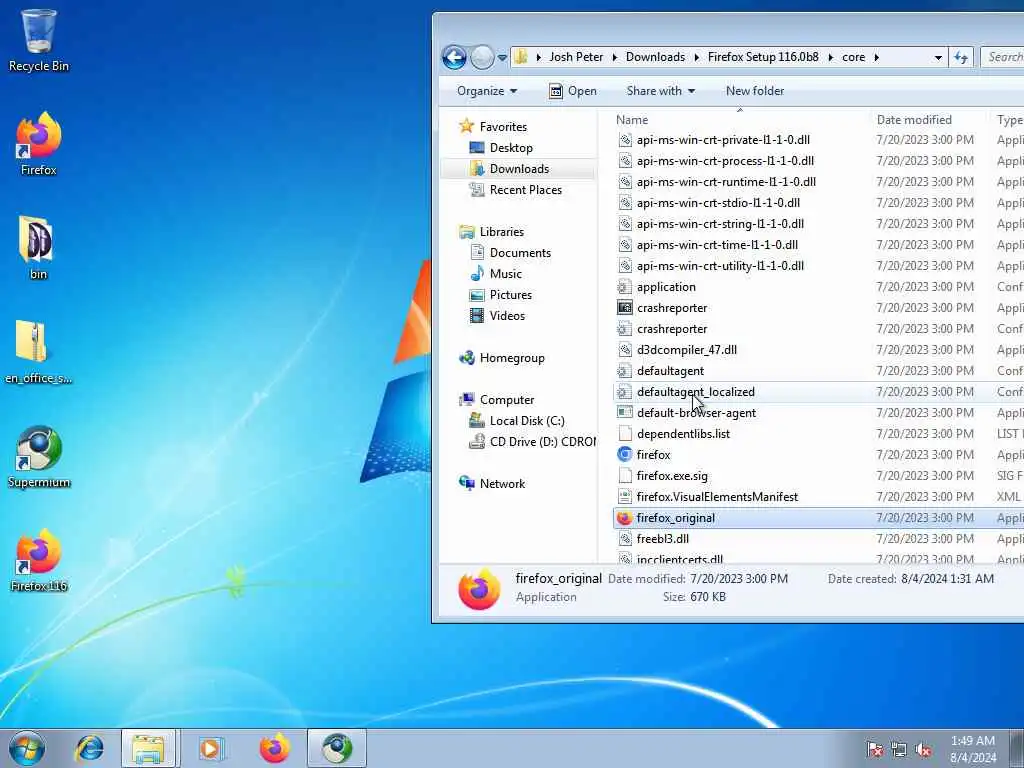Open Desktop in navigation pane
The width and height of the screenshot is (1024, 768).
coord(511,148)
